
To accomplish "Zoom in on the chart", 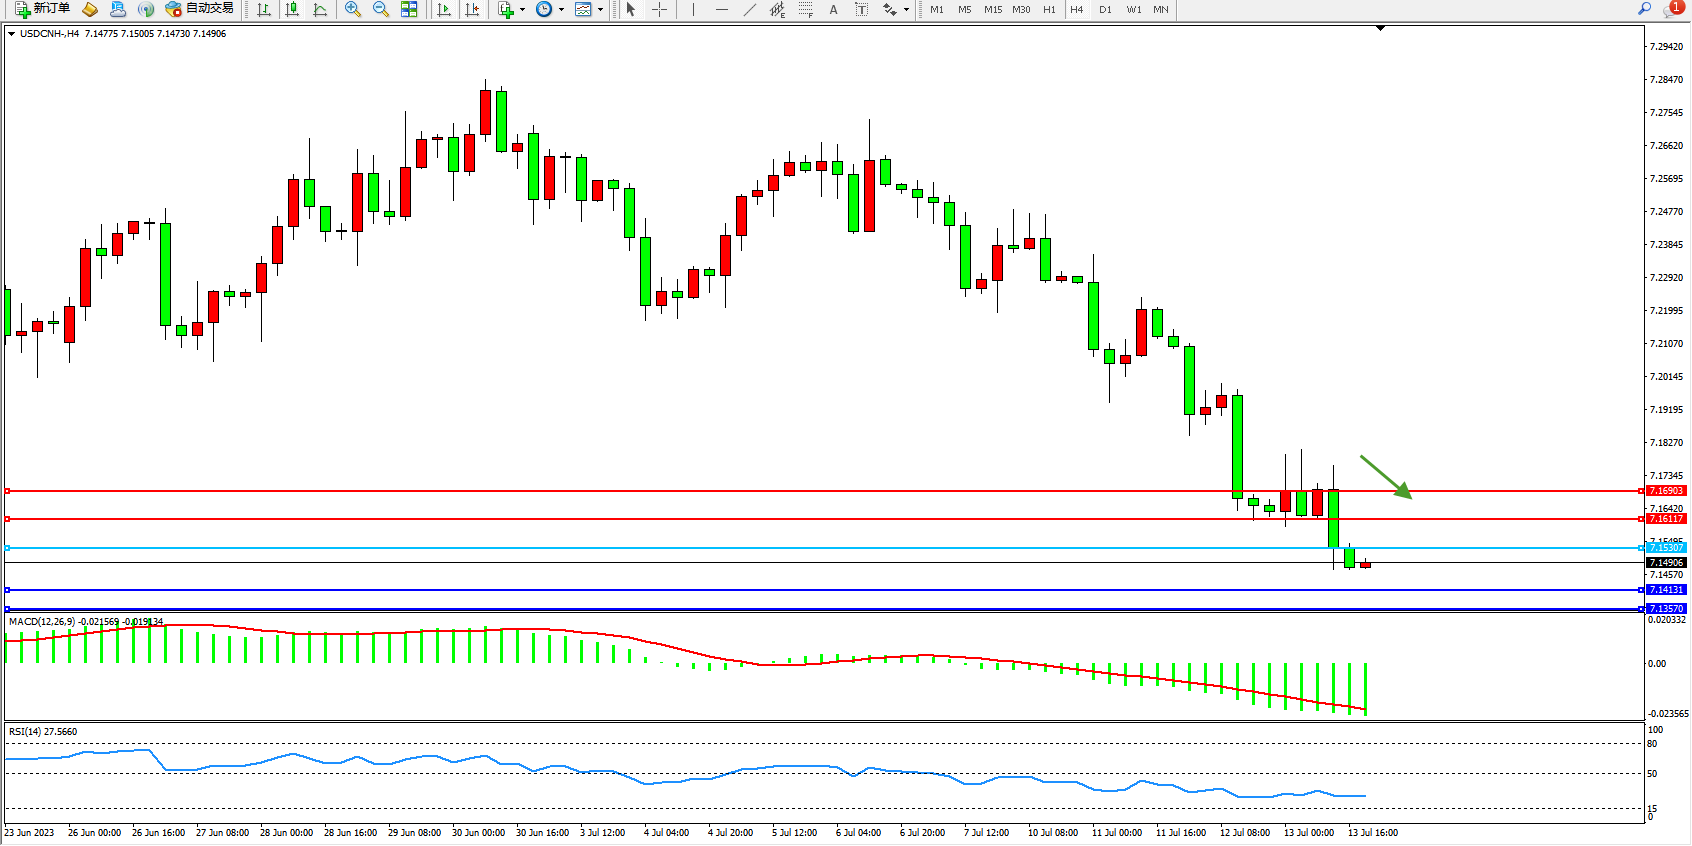I will tap(353, 9).
